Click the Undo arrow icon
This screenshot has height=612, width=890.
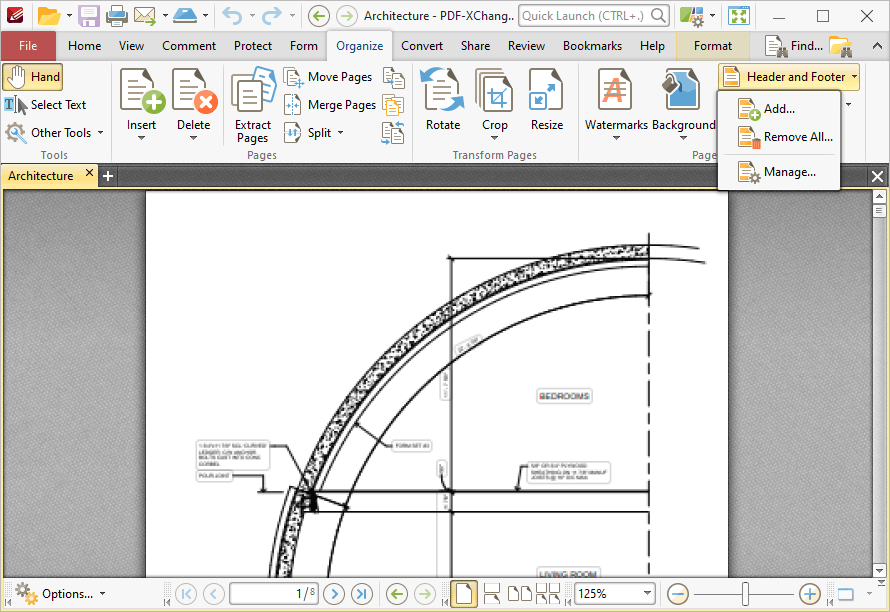(x=232, y=16)
